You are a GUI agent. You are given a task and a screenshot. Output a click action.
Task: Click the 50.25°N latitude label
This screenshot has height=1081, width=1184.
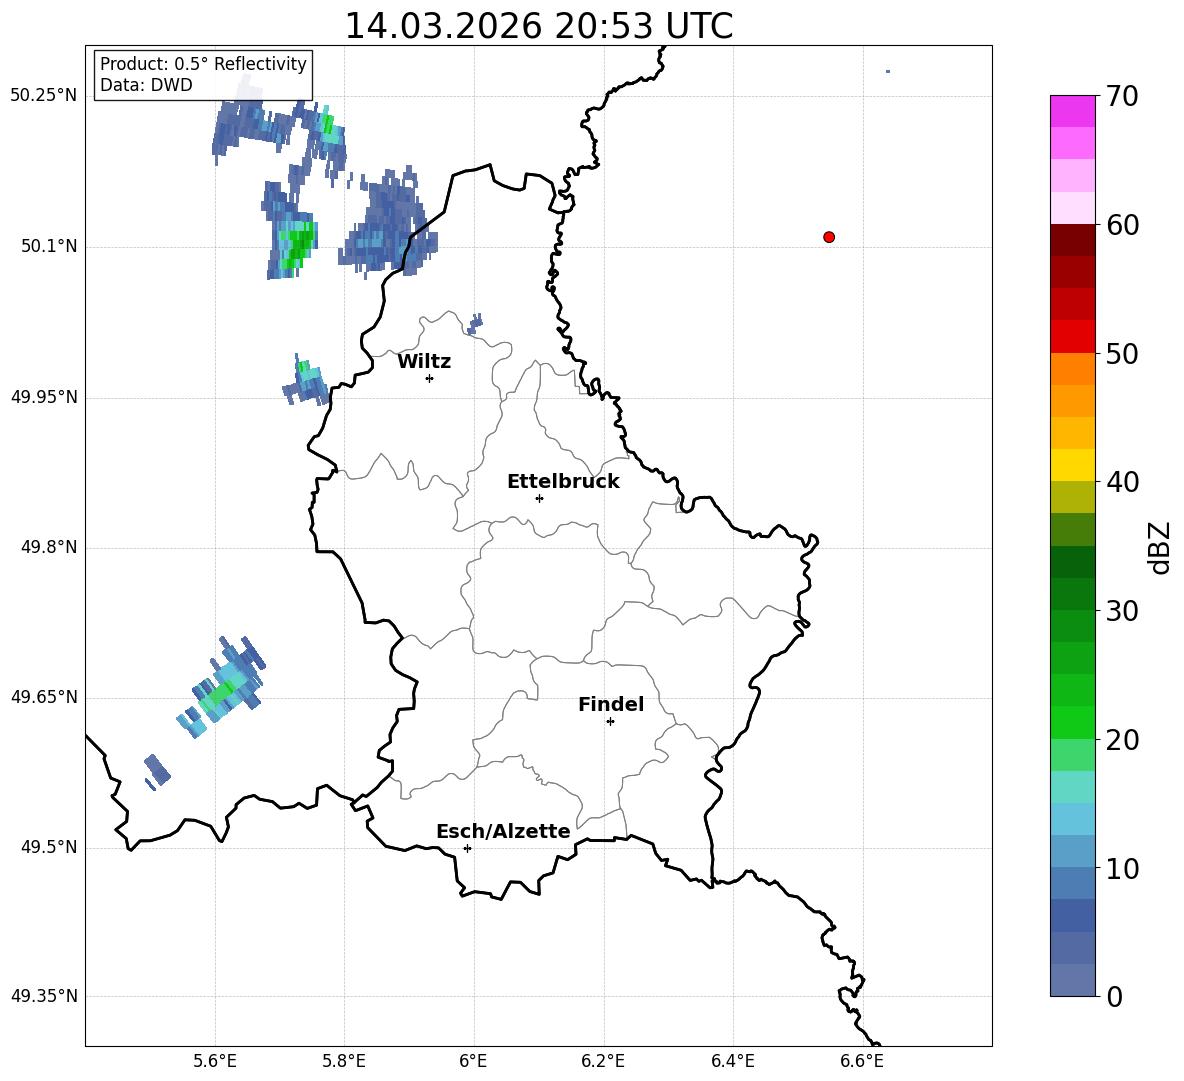44,96
